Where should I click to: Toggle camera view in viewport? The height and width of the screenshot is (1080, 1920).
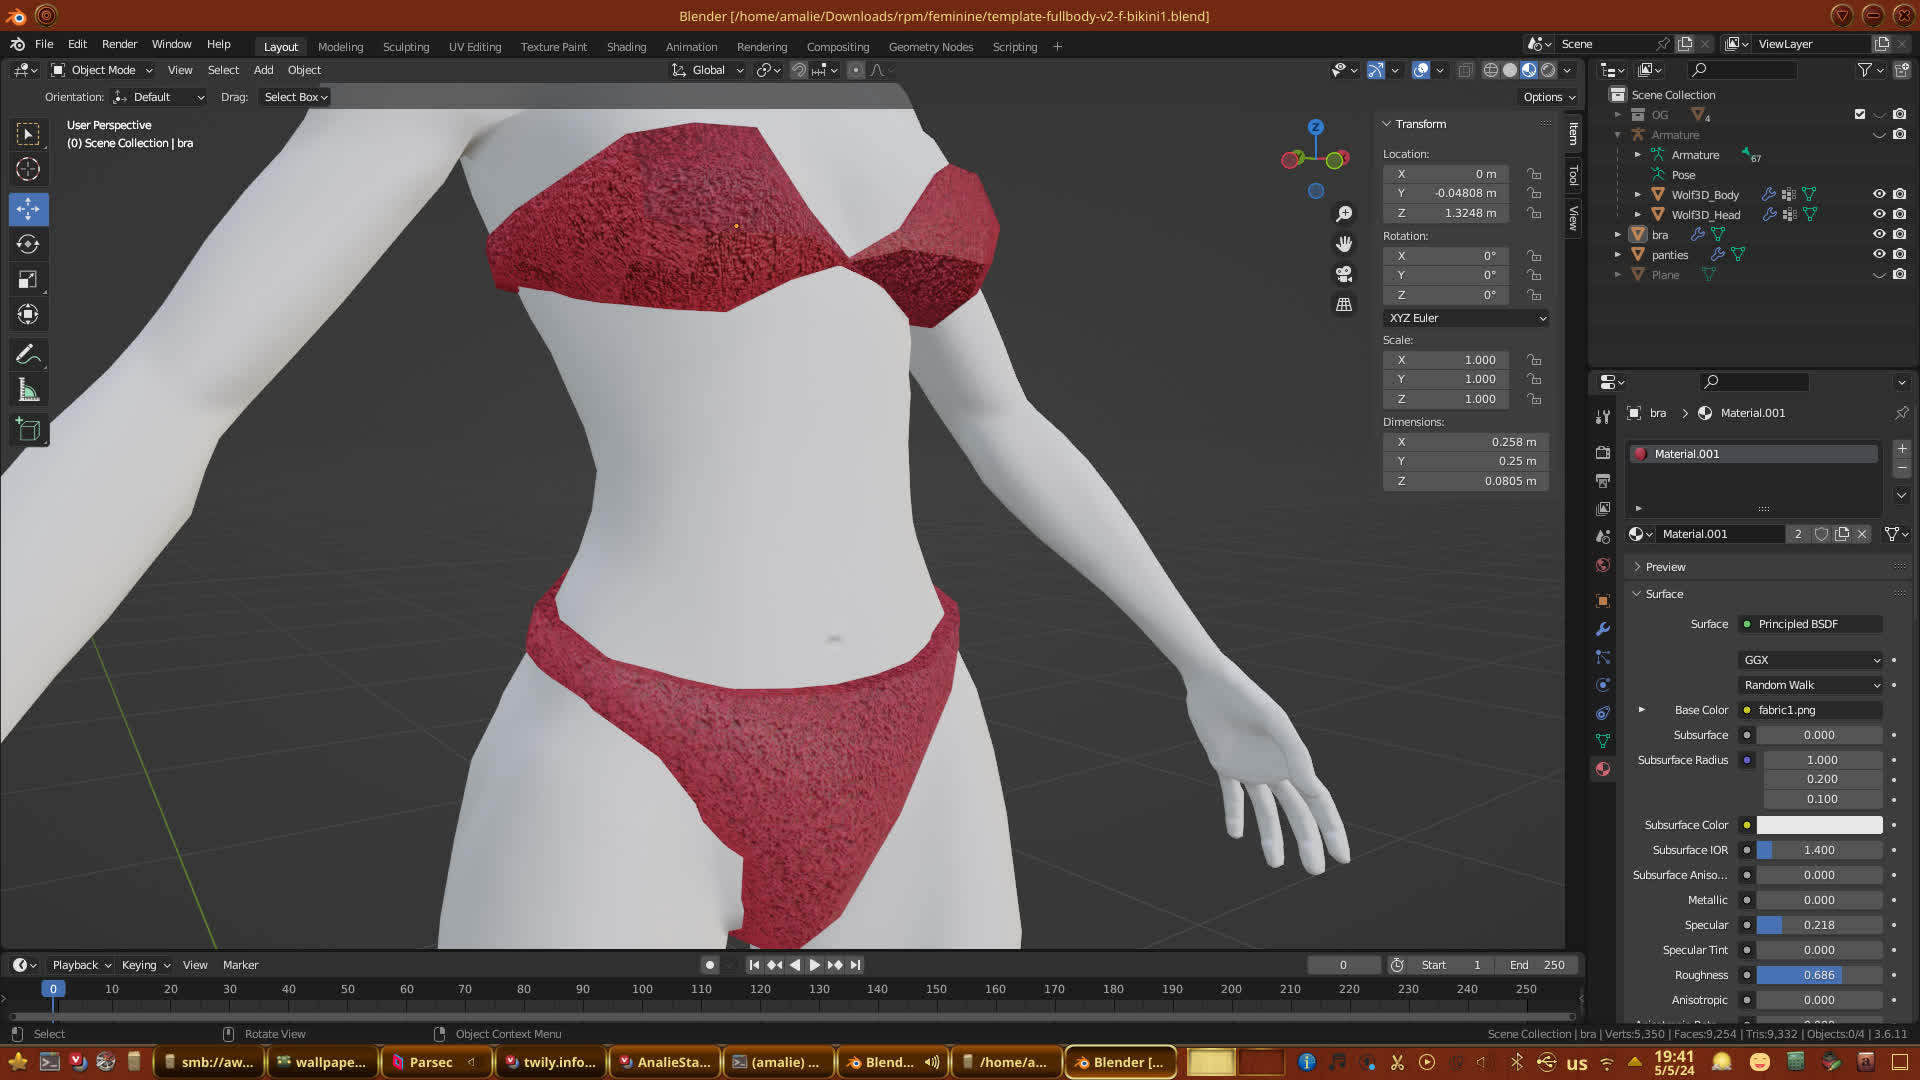tap(1344, 274)
